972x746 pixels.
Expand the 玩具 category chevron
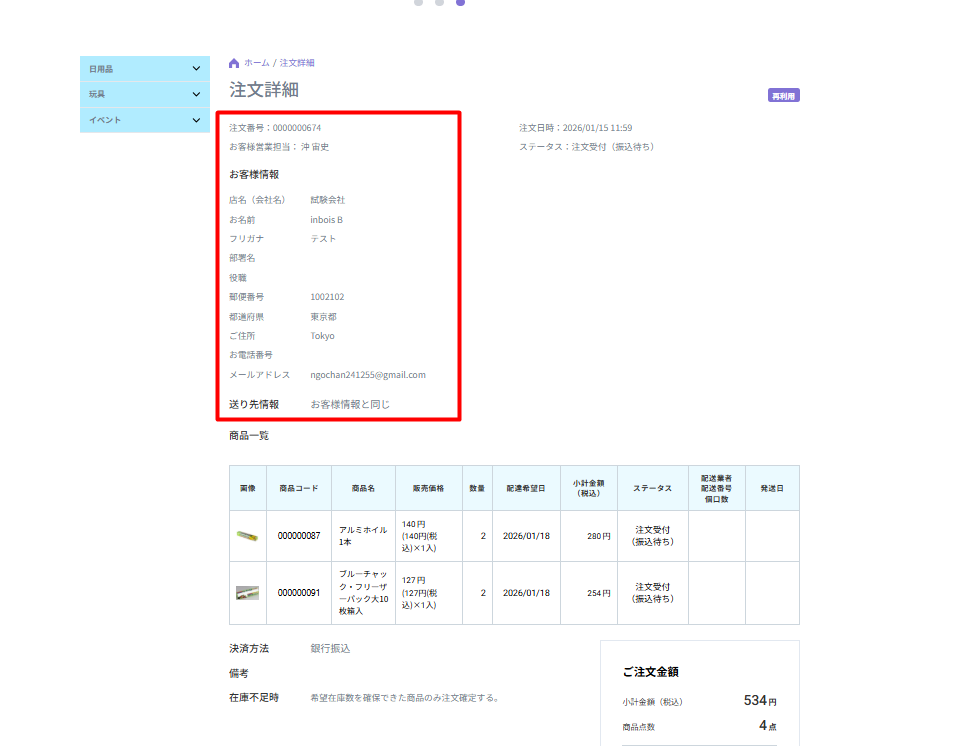pyautogui.click(x=196, y=95)
